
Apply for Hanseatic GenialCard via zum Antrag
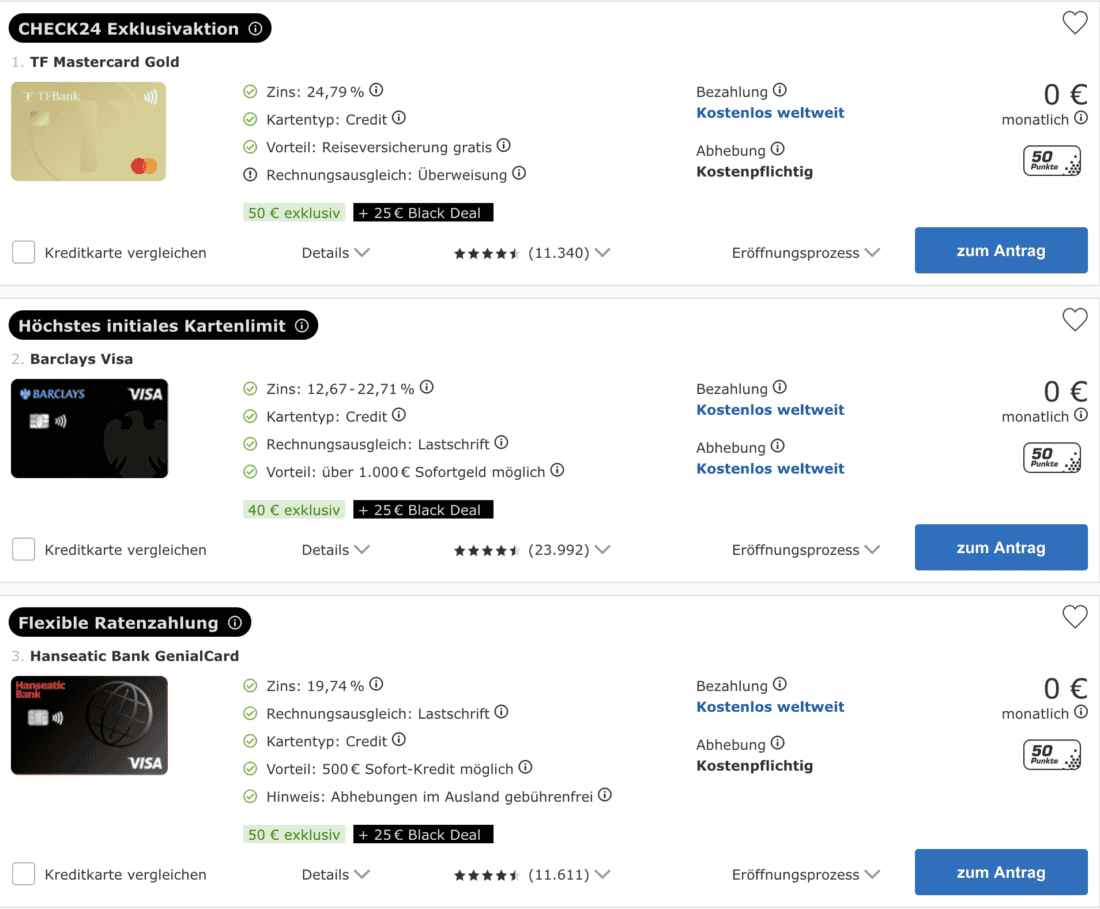(x=1000, y=873)
